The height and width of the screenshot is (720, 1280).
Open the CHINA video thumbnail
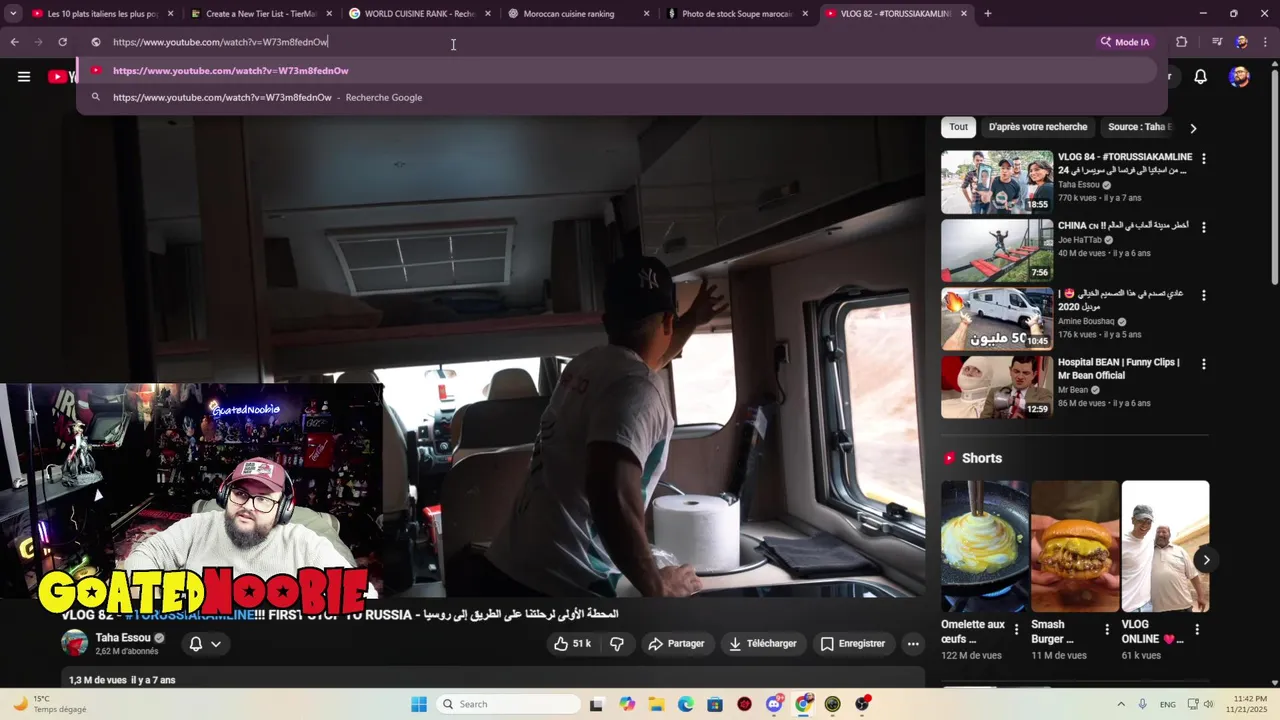click(997, 250)
